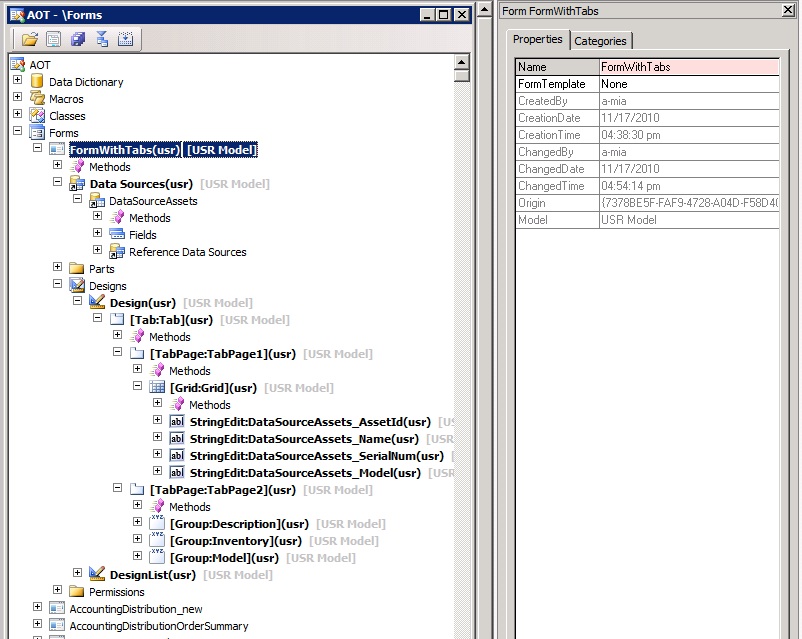Click the Designs node icon
The height and width of the screenshot is (639, 802).
pyautogui.click(x=77, y=285)
